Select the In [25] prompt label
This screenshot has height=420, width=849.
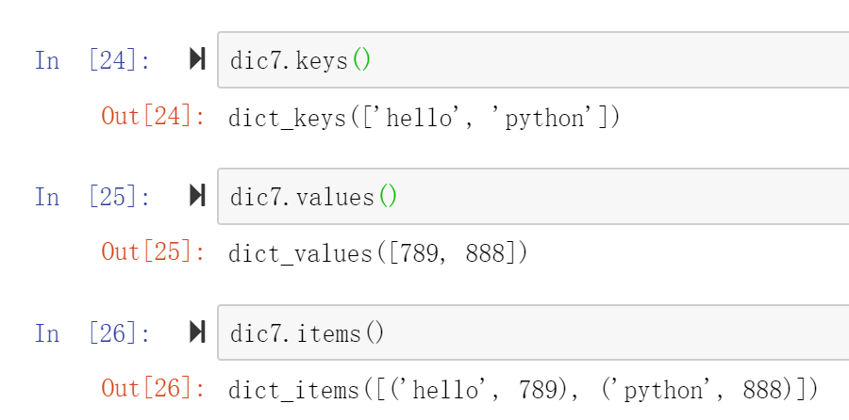click(92, 196)
